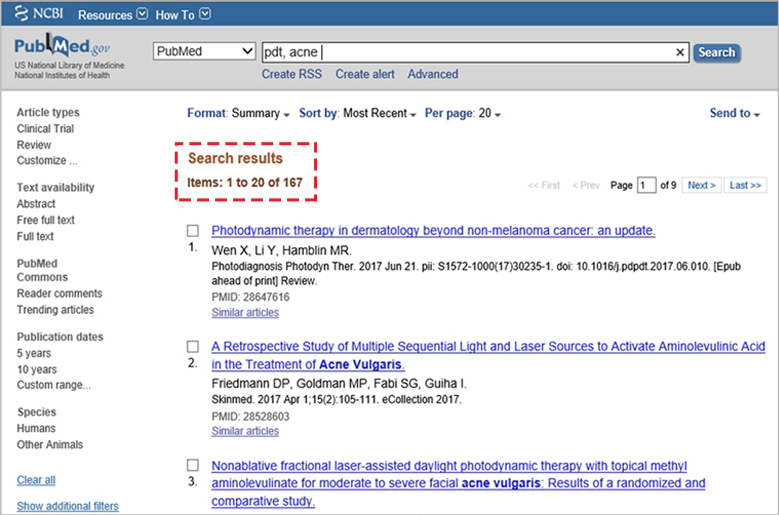Click Clear all filters link

coord(36,480)
